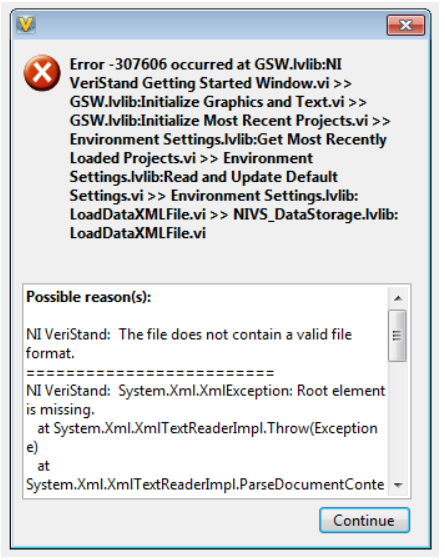The image size is (445, 560).
Task: Click the VeriStand V icon in title bar
Action: tap(26, 25)
